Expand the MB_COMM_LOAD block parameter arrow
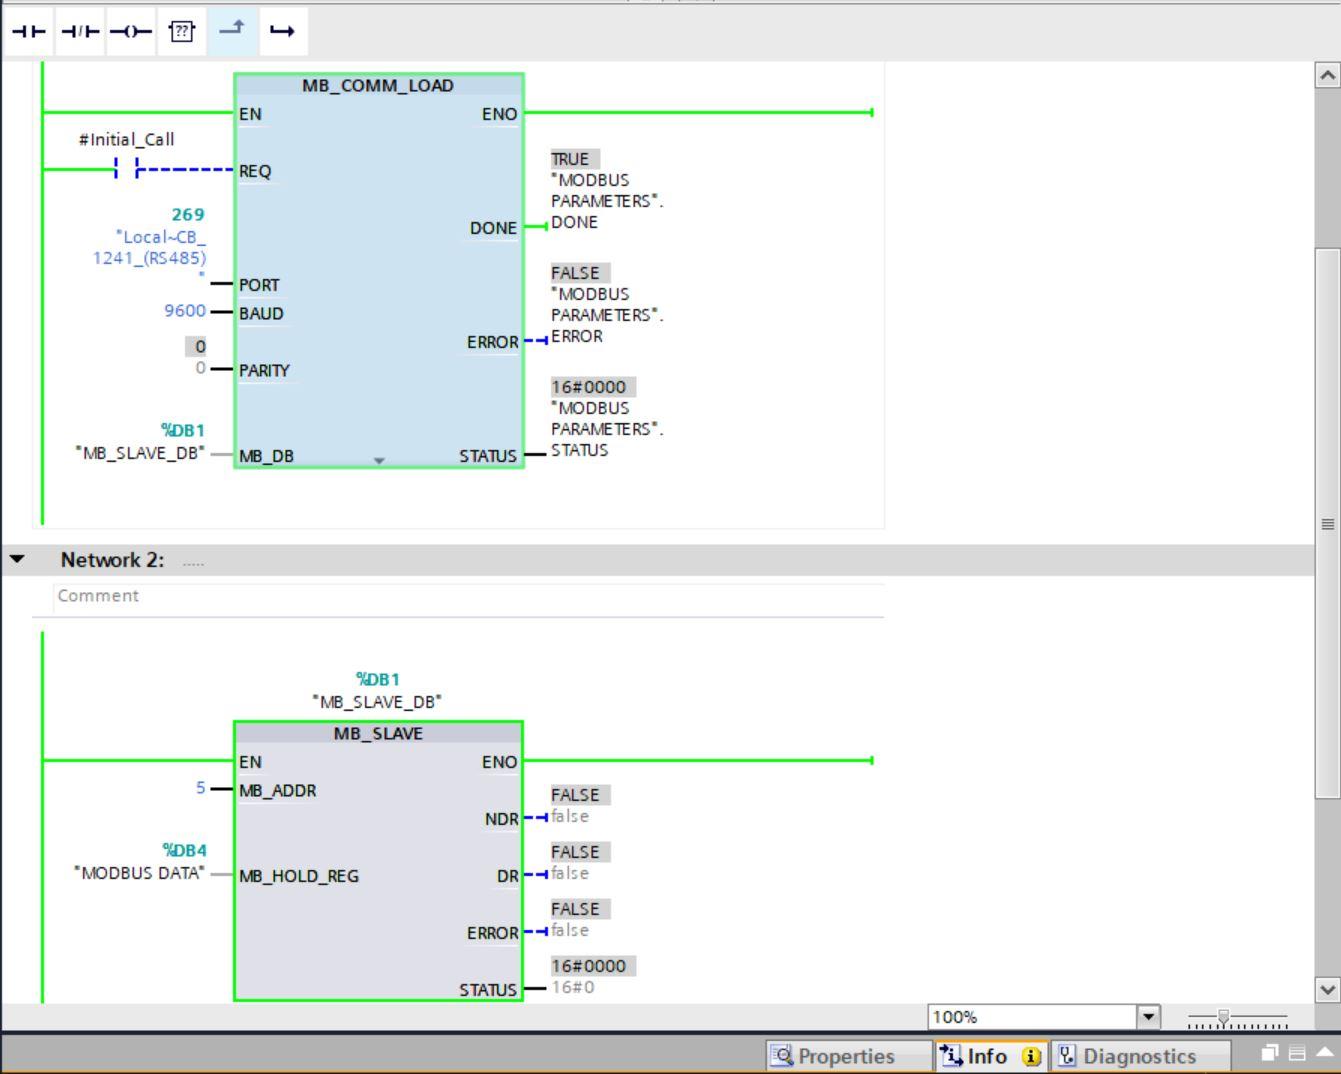The image size is (1341, 1074). point(379,460)
